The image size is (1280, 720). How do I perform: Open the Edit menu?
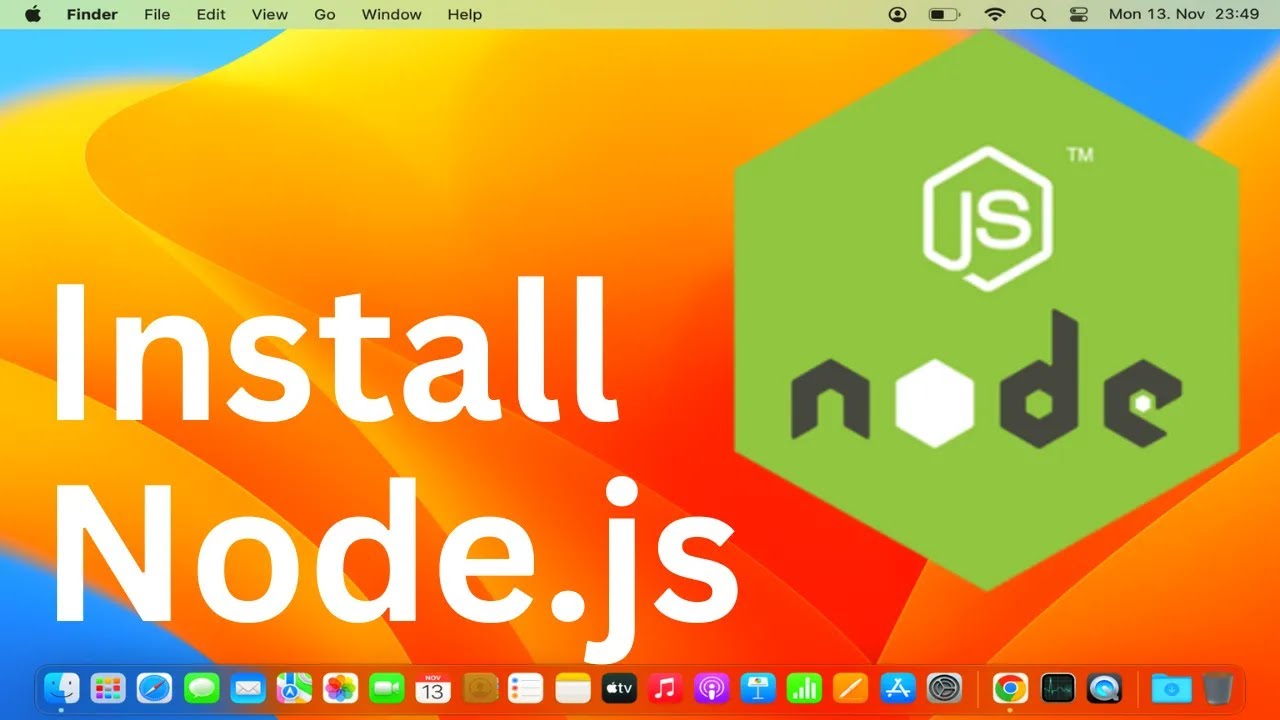point(211,14)
